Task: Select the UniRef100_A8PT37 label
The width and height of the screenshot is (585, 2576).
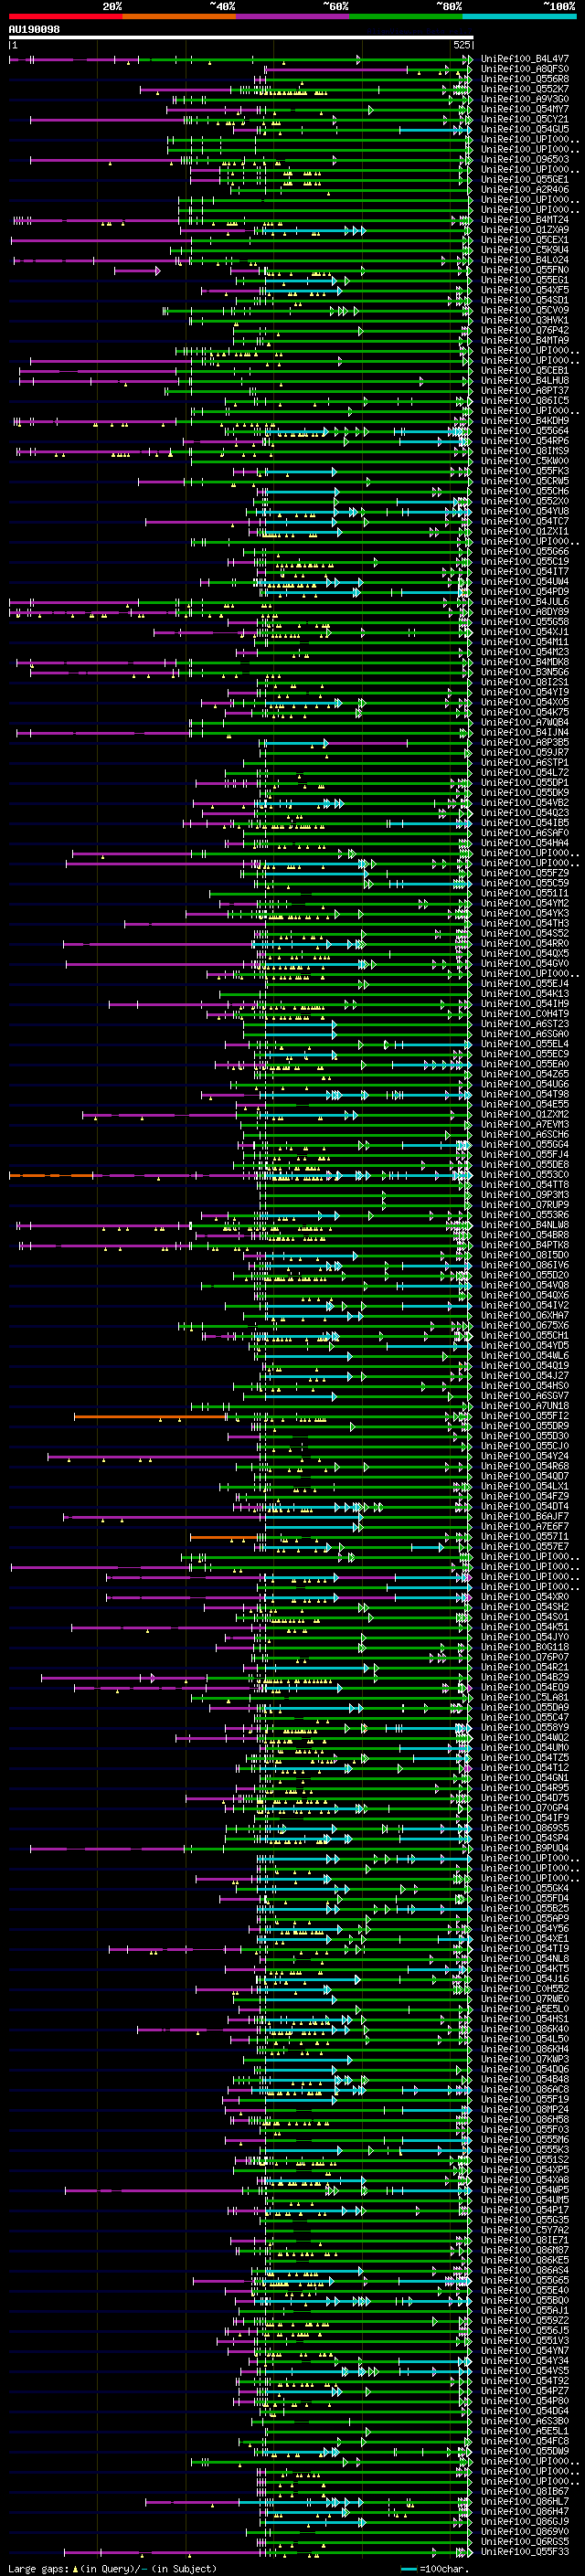Action: tap(525, 391)
